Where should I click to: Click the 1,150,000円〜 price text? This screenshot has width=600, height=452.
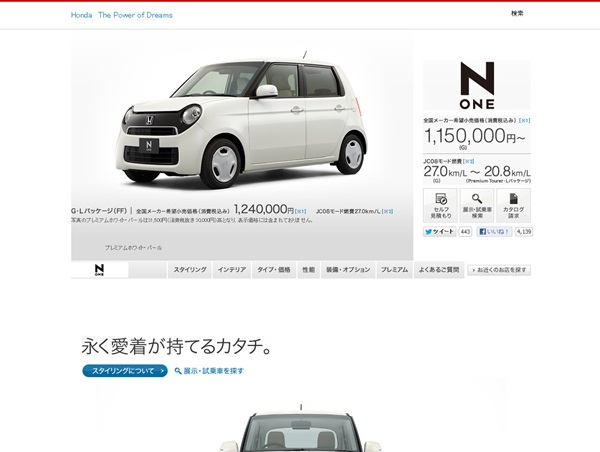click(x=475, y=136)
